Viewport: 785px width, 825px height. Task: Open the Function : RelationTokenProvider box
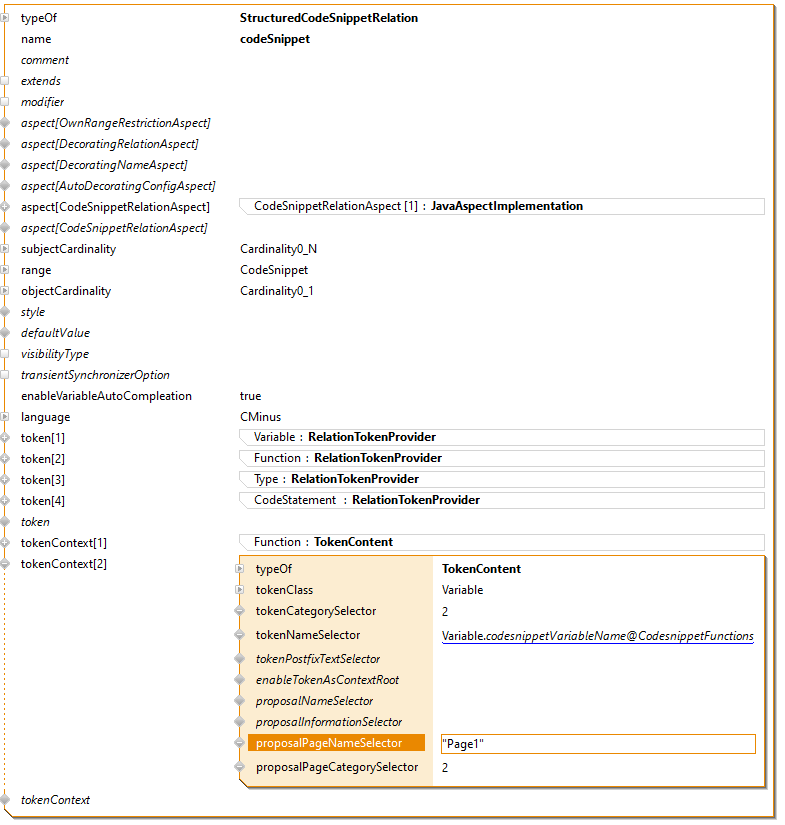point(502,458)
